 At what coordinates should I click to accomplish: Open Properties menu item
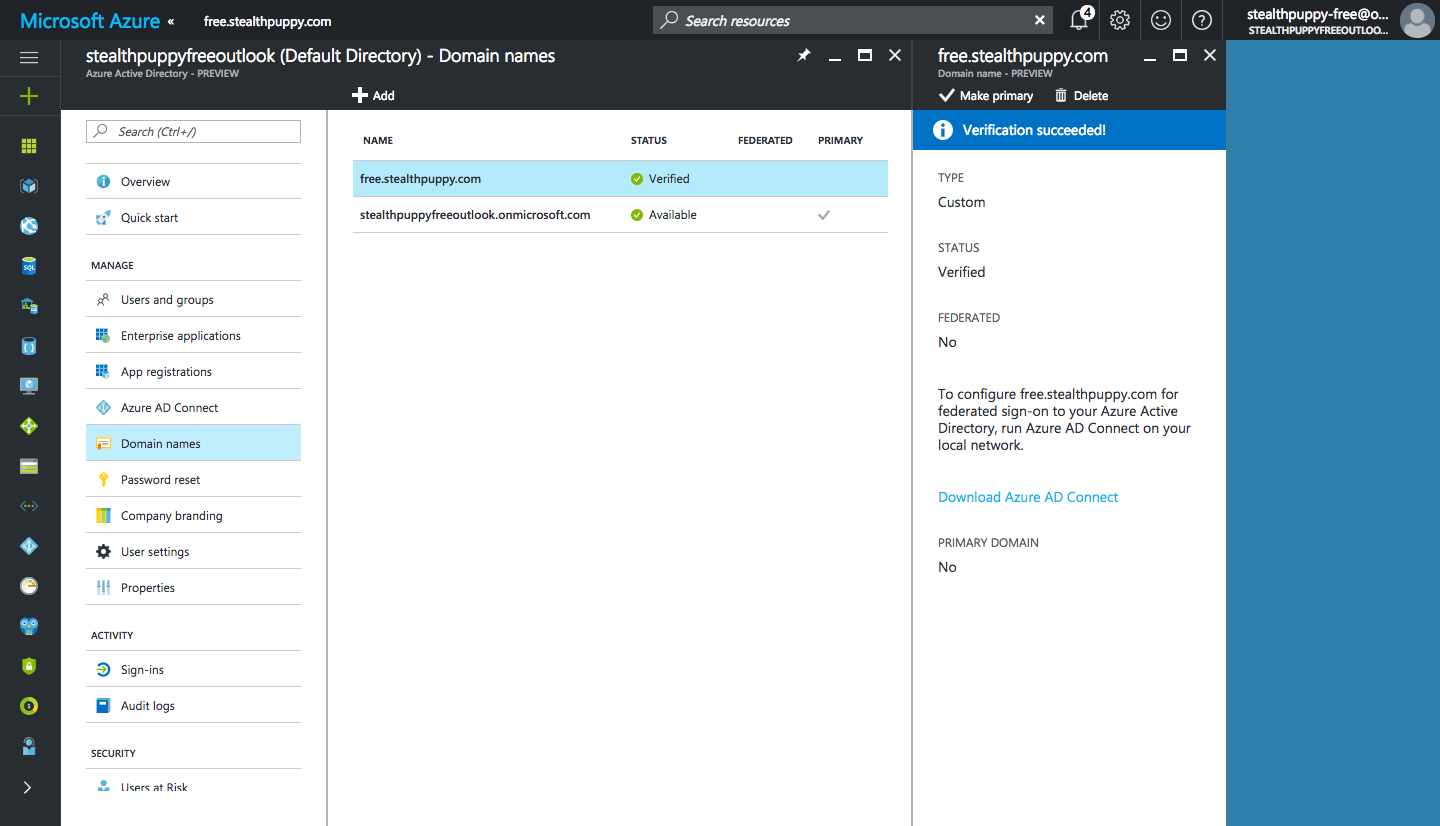[193, 588]
